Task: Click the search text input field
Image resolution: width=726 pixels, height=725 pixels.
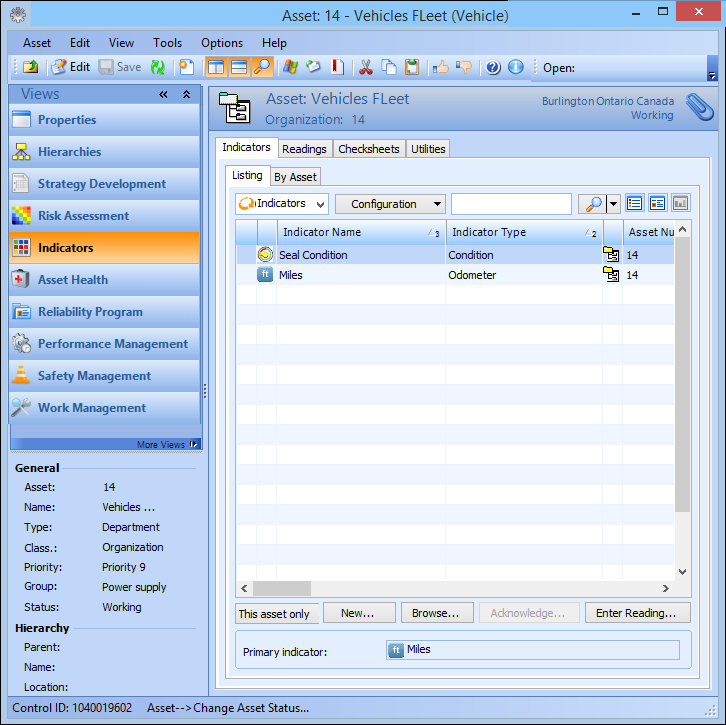Action: (x=510, y=204)
